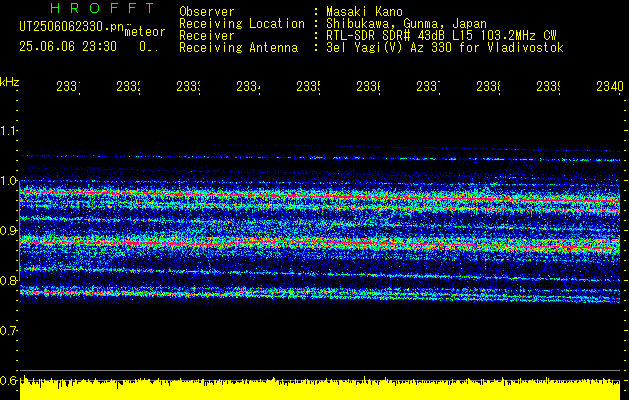Click the 1.0 kHz frequency axis label

[8, 181]
